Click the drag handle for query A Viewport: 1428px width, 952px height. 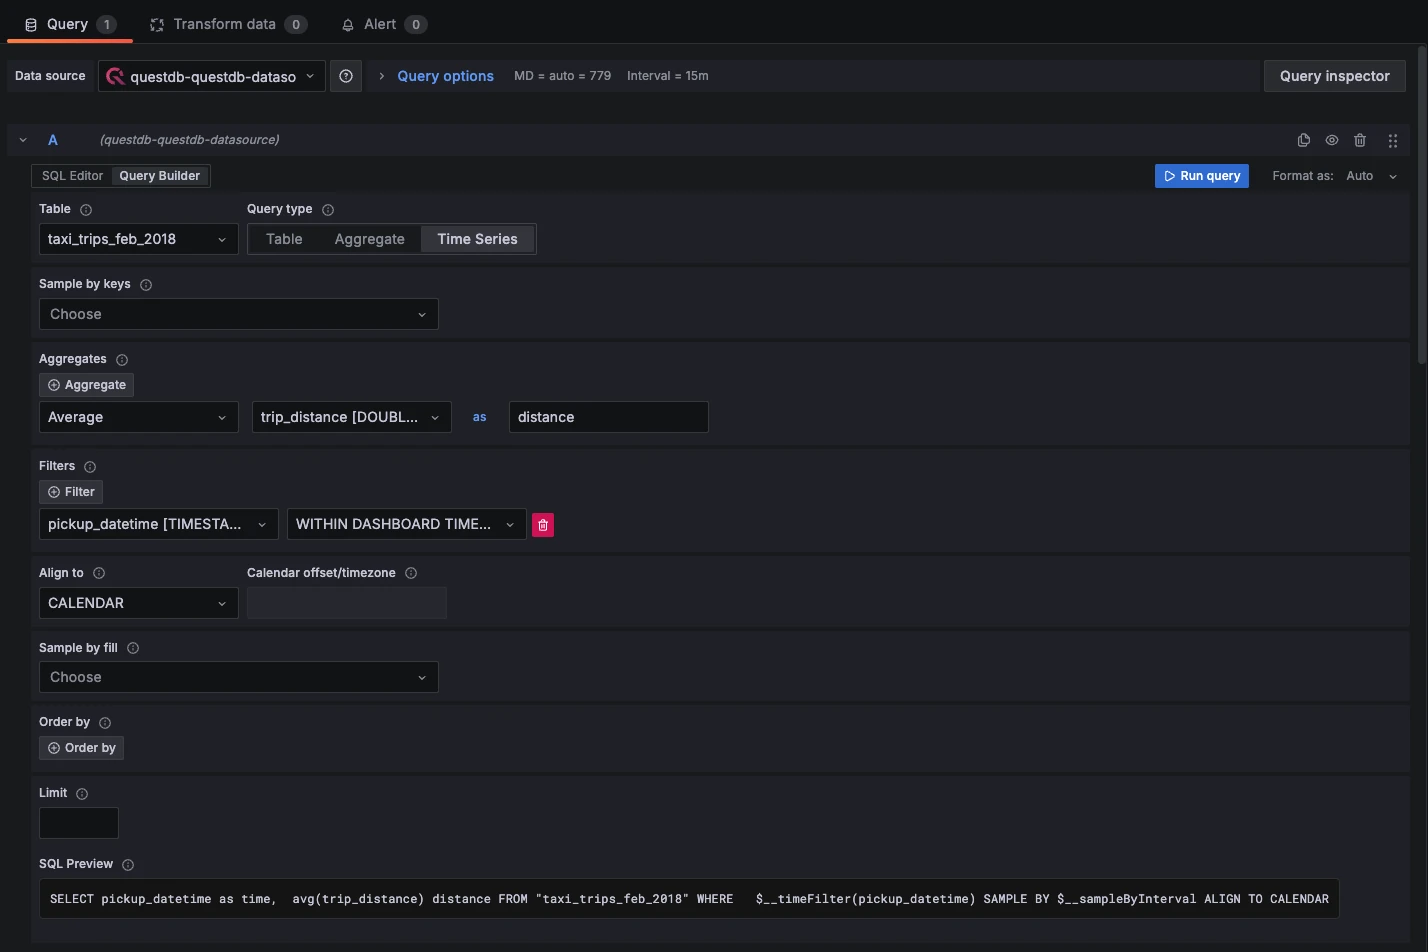tap(1393, 140)
